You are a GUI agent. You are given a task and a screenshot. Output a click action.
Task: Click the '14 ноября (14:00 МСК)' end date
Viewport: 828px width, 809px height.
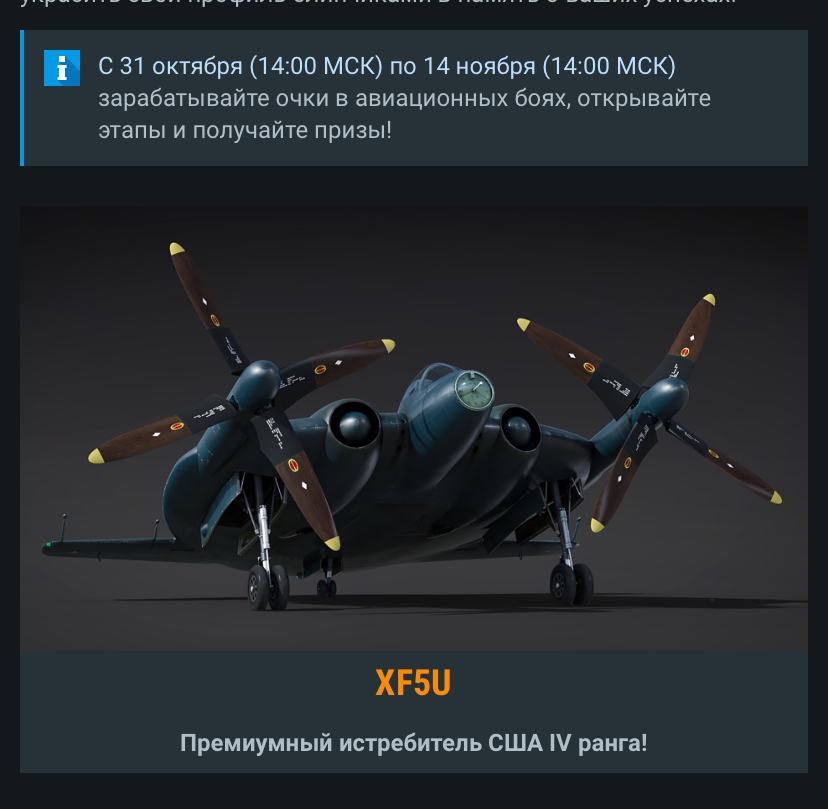point(549,66)
